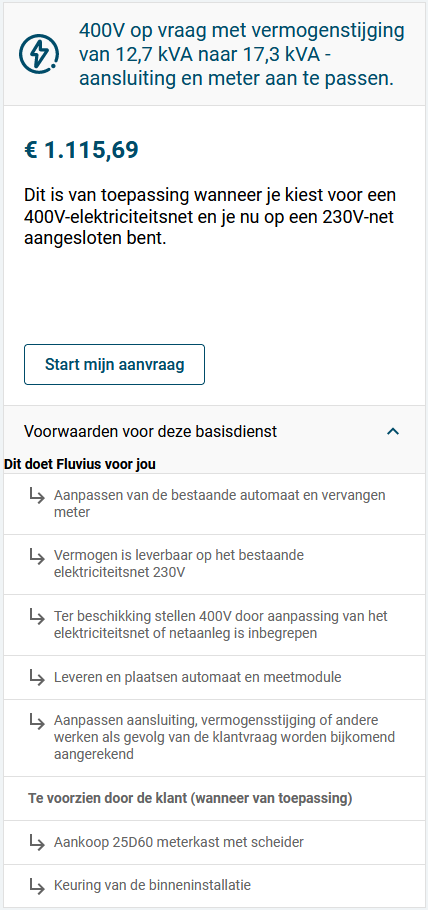
Task: Click Te voorzien door de klant heading
Action: [x=190, y=799]
